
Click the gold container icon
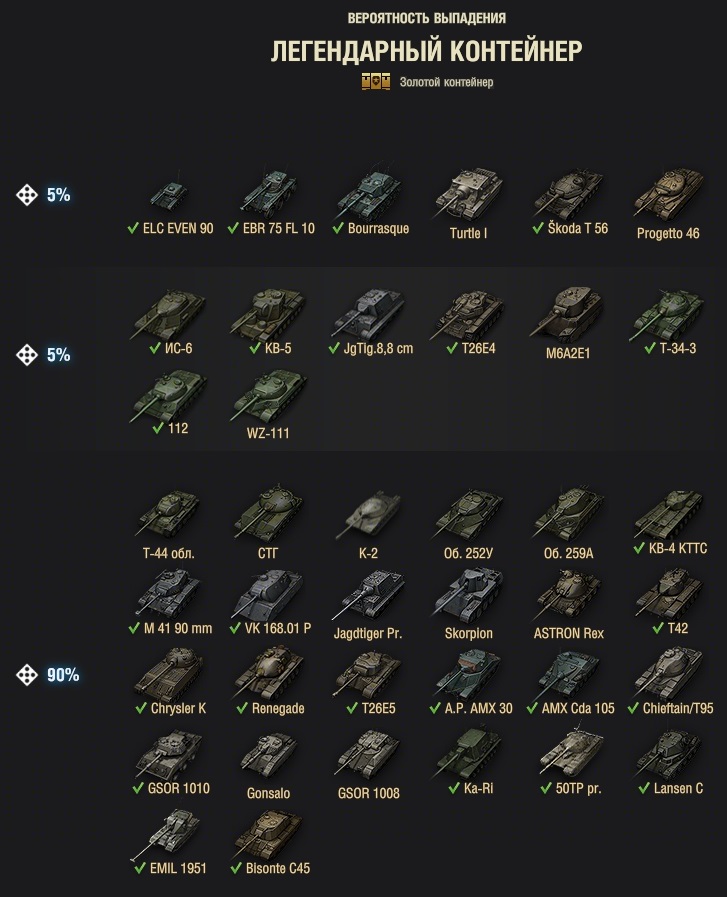[x=376, y=82]
